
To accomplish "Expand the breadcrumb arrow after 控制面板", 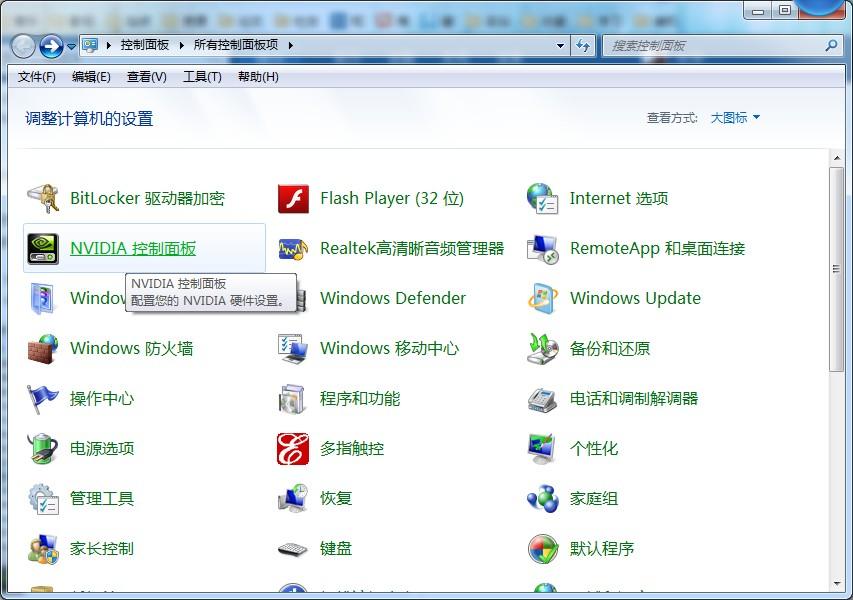I will [x=182, y=46].
